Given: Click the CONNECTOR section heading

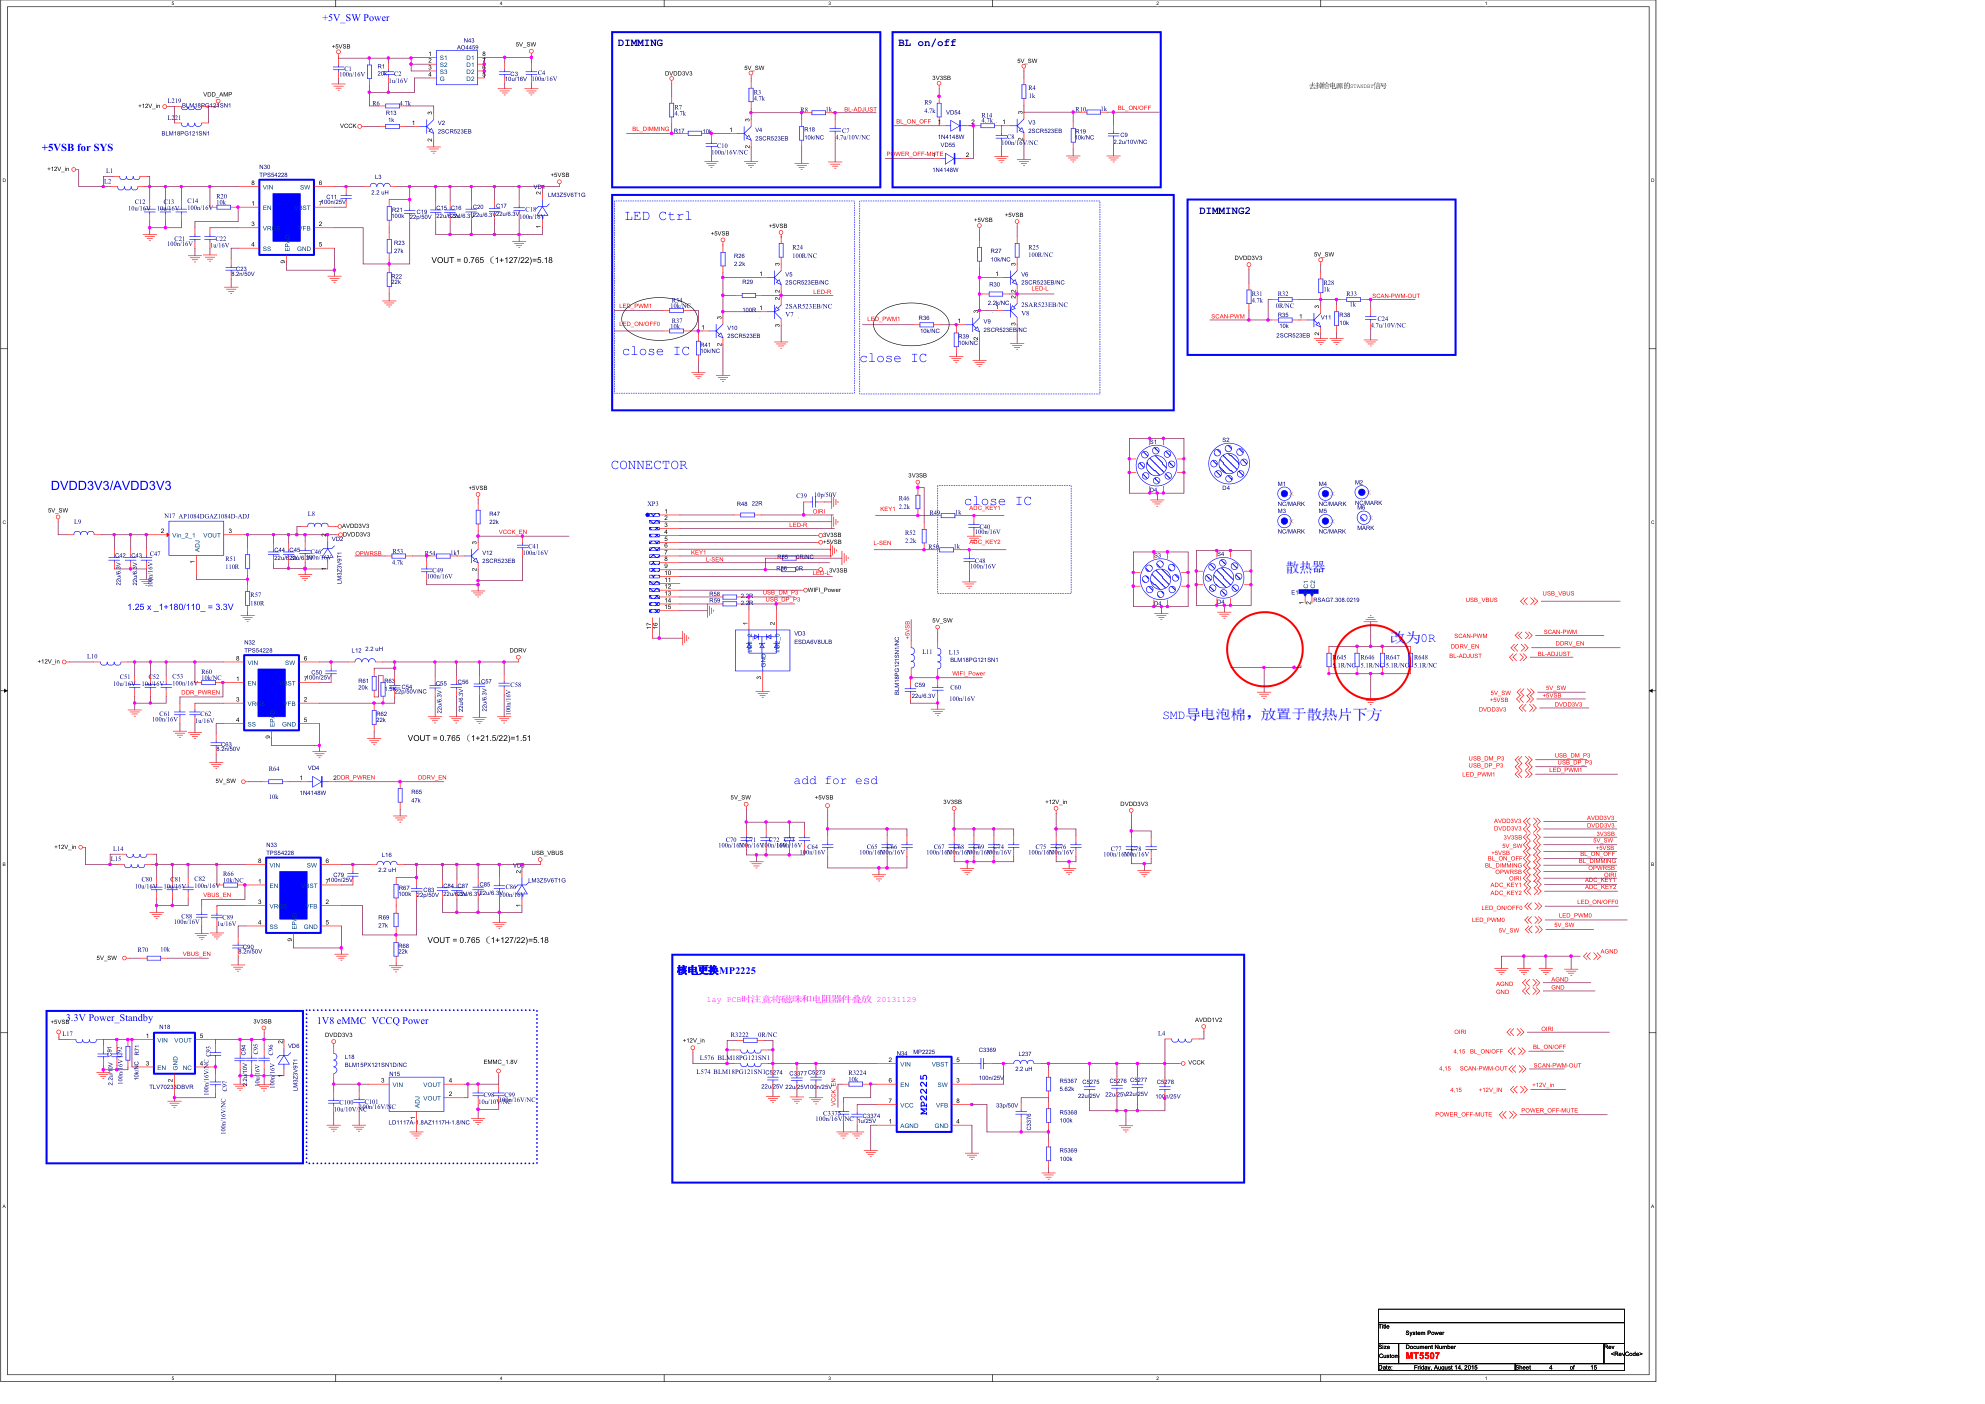Looking at the screenshot, I should (649, 465).
